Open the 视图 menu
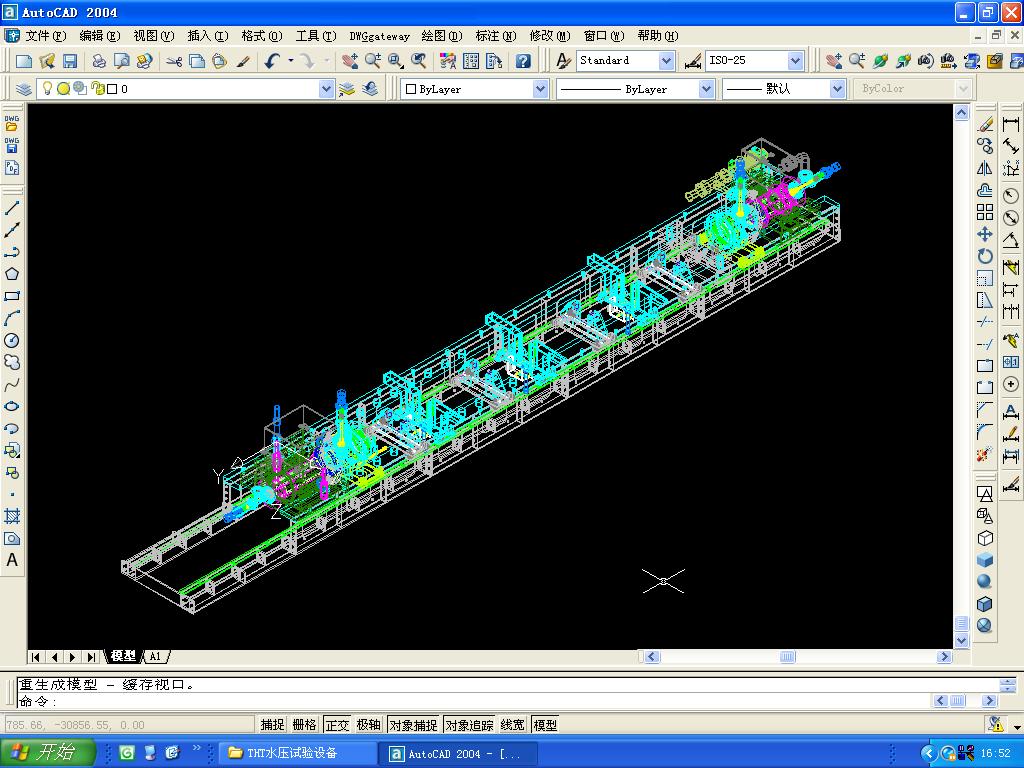Image resolution: width=1024 pixels, height=768 pixels. pyautogui.click(x=153, y=36)
